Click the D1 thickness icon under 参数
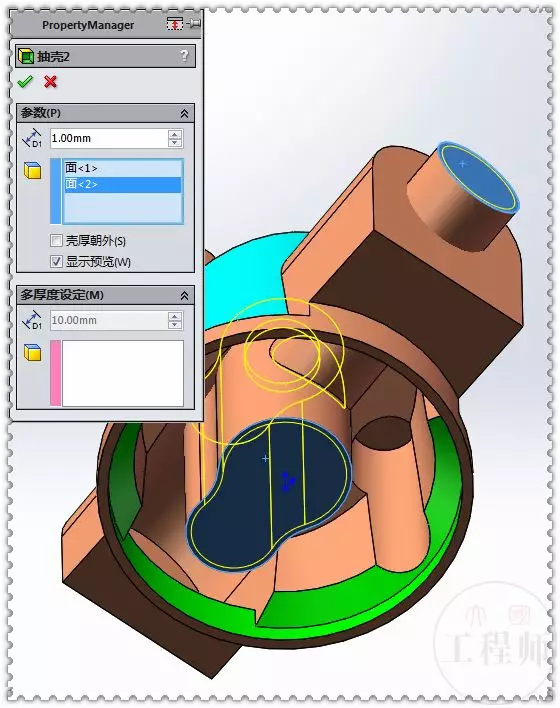Viewport: 560px width, 708px height. point(32,138)
